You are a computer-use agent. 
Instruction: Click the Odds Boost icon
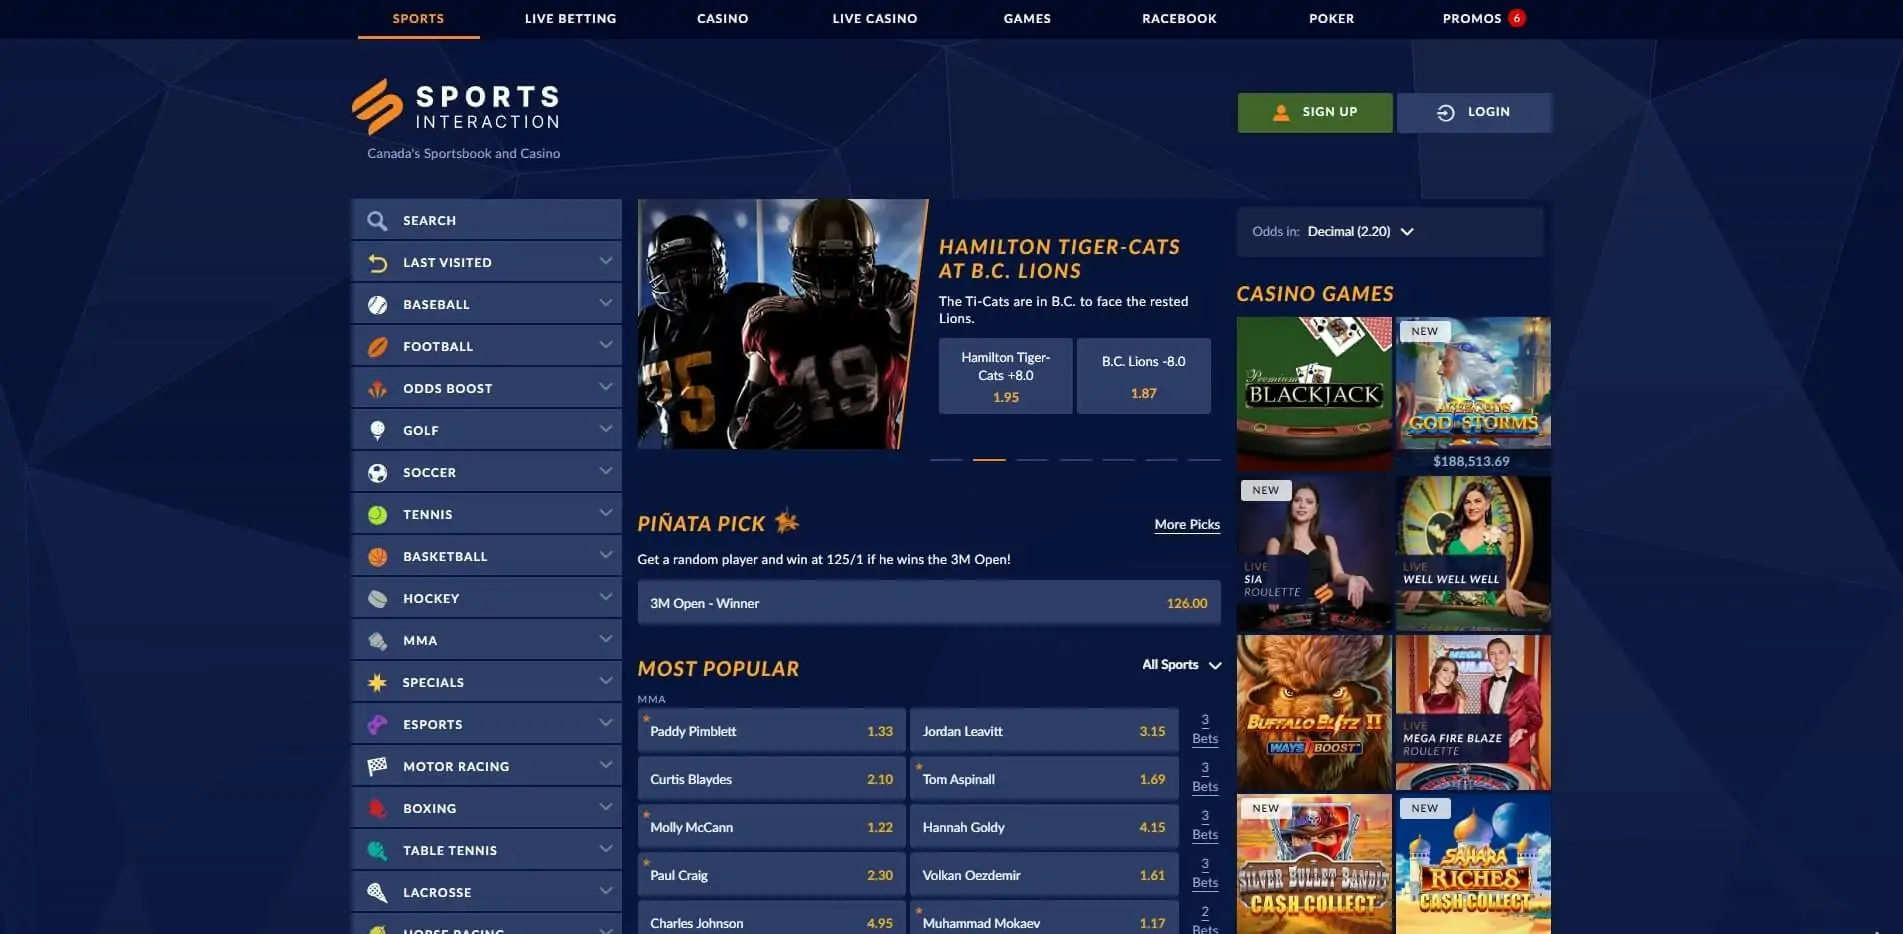point(377,388)
